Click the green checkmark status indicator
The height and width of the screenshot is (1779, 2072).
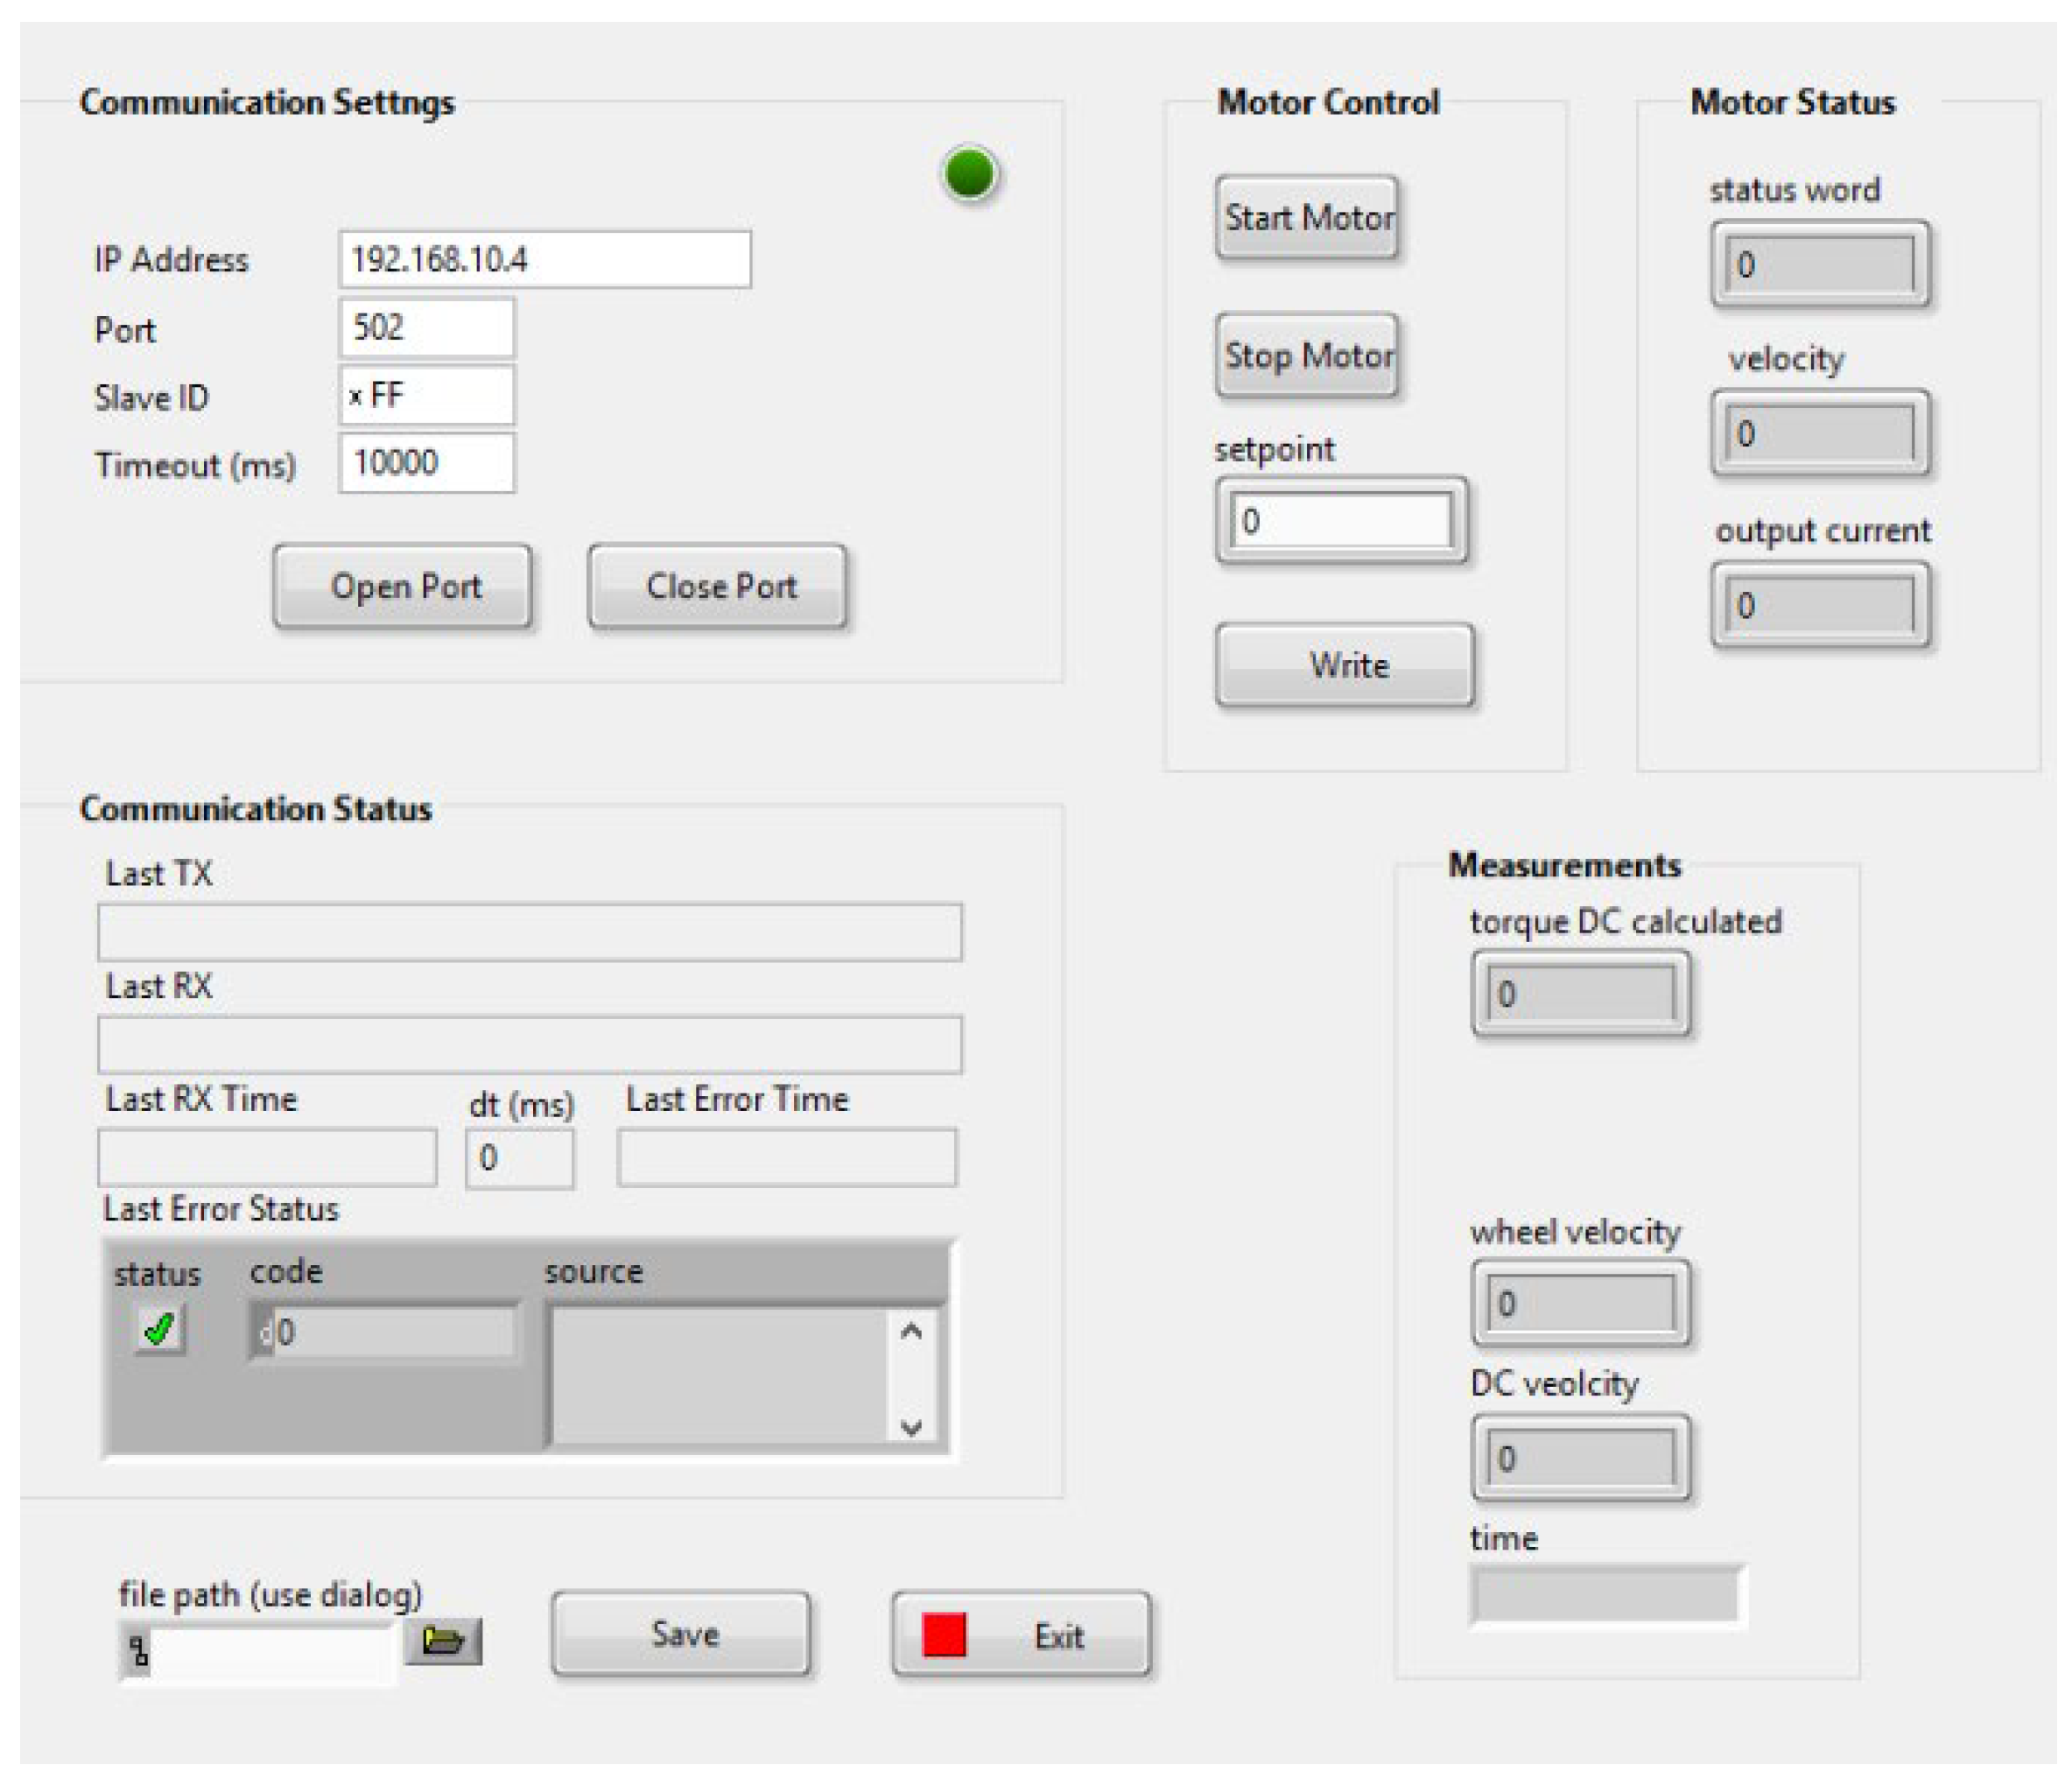tap(160, 1330)
